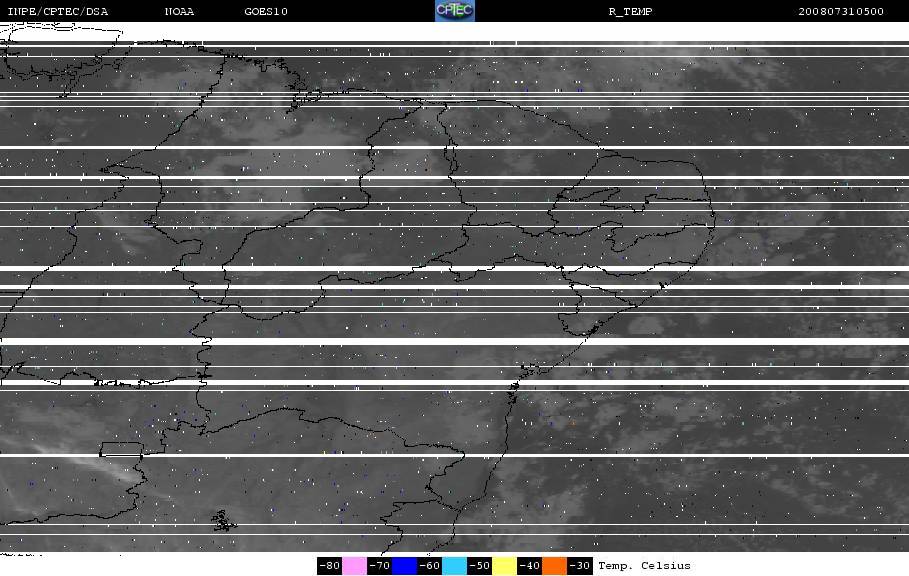The height and width of the screenshot is (576, 909).
Task: Click the cyan legend color swatch
Action: (x=454, y=566)
